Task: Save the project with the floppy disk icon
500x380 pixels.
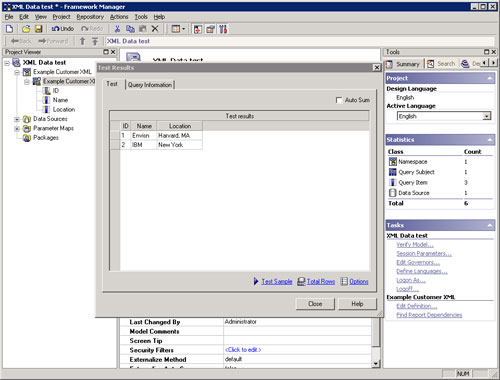Action: 39,29
